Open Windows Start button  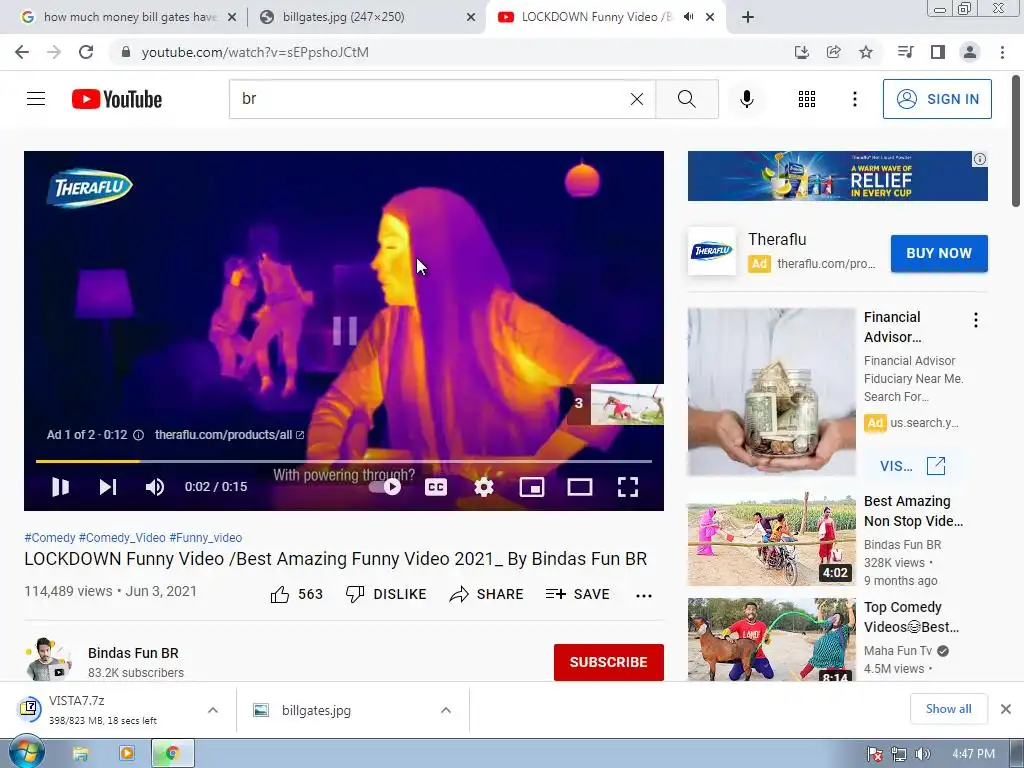pos(25,753)
